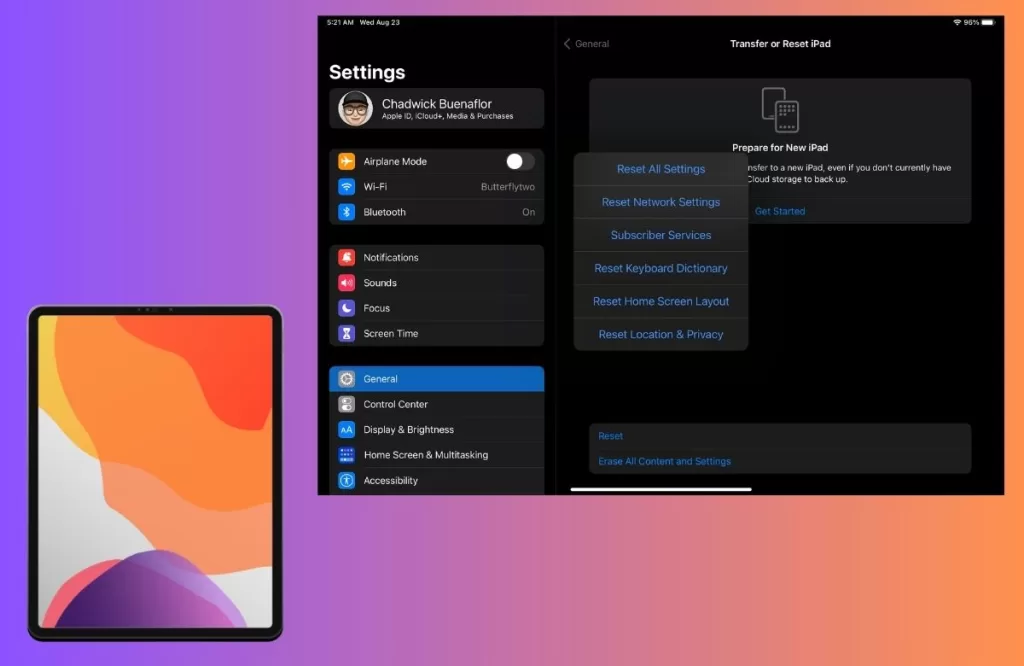Open the Accessibility settings row
This screenshot has height=666, width=1024.
click(x=437, y=481)
